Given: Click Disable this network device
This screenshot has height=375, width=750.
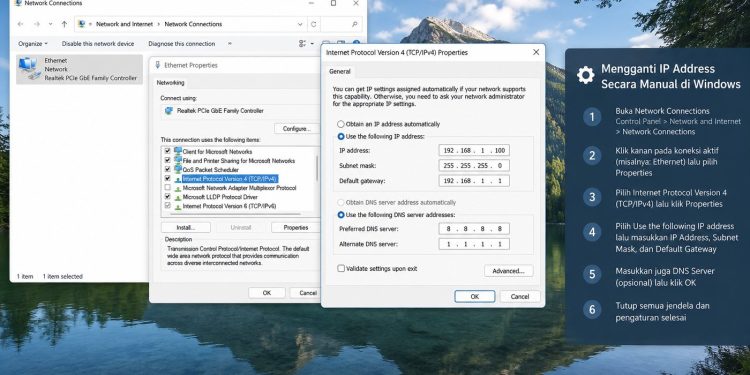Looking at the screenshot, I should [98, 44].
